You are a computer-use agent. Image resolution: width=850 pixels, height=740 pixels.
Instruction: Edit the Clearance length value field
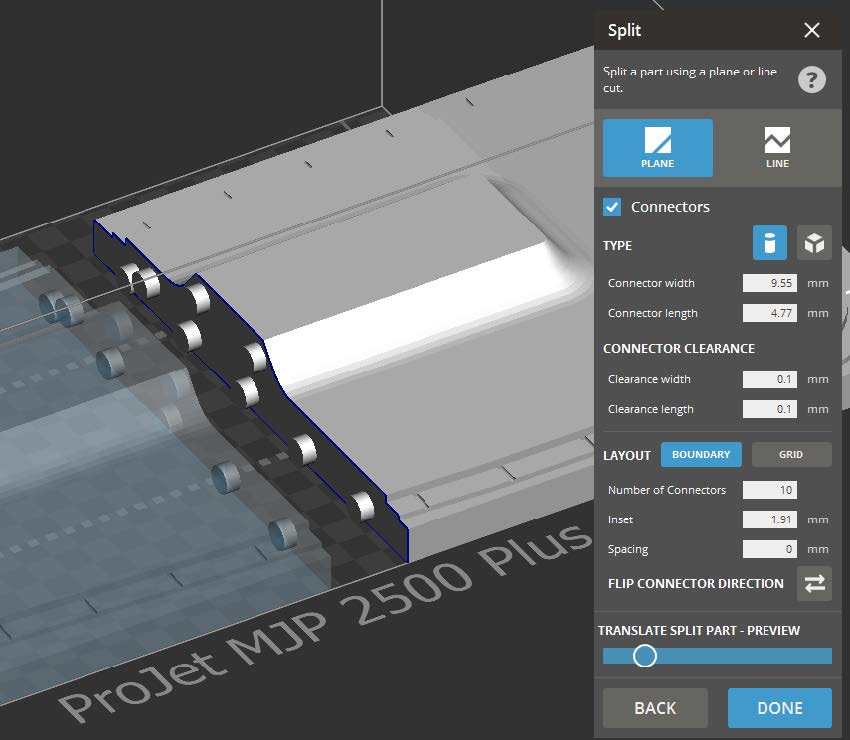[768, 409]
